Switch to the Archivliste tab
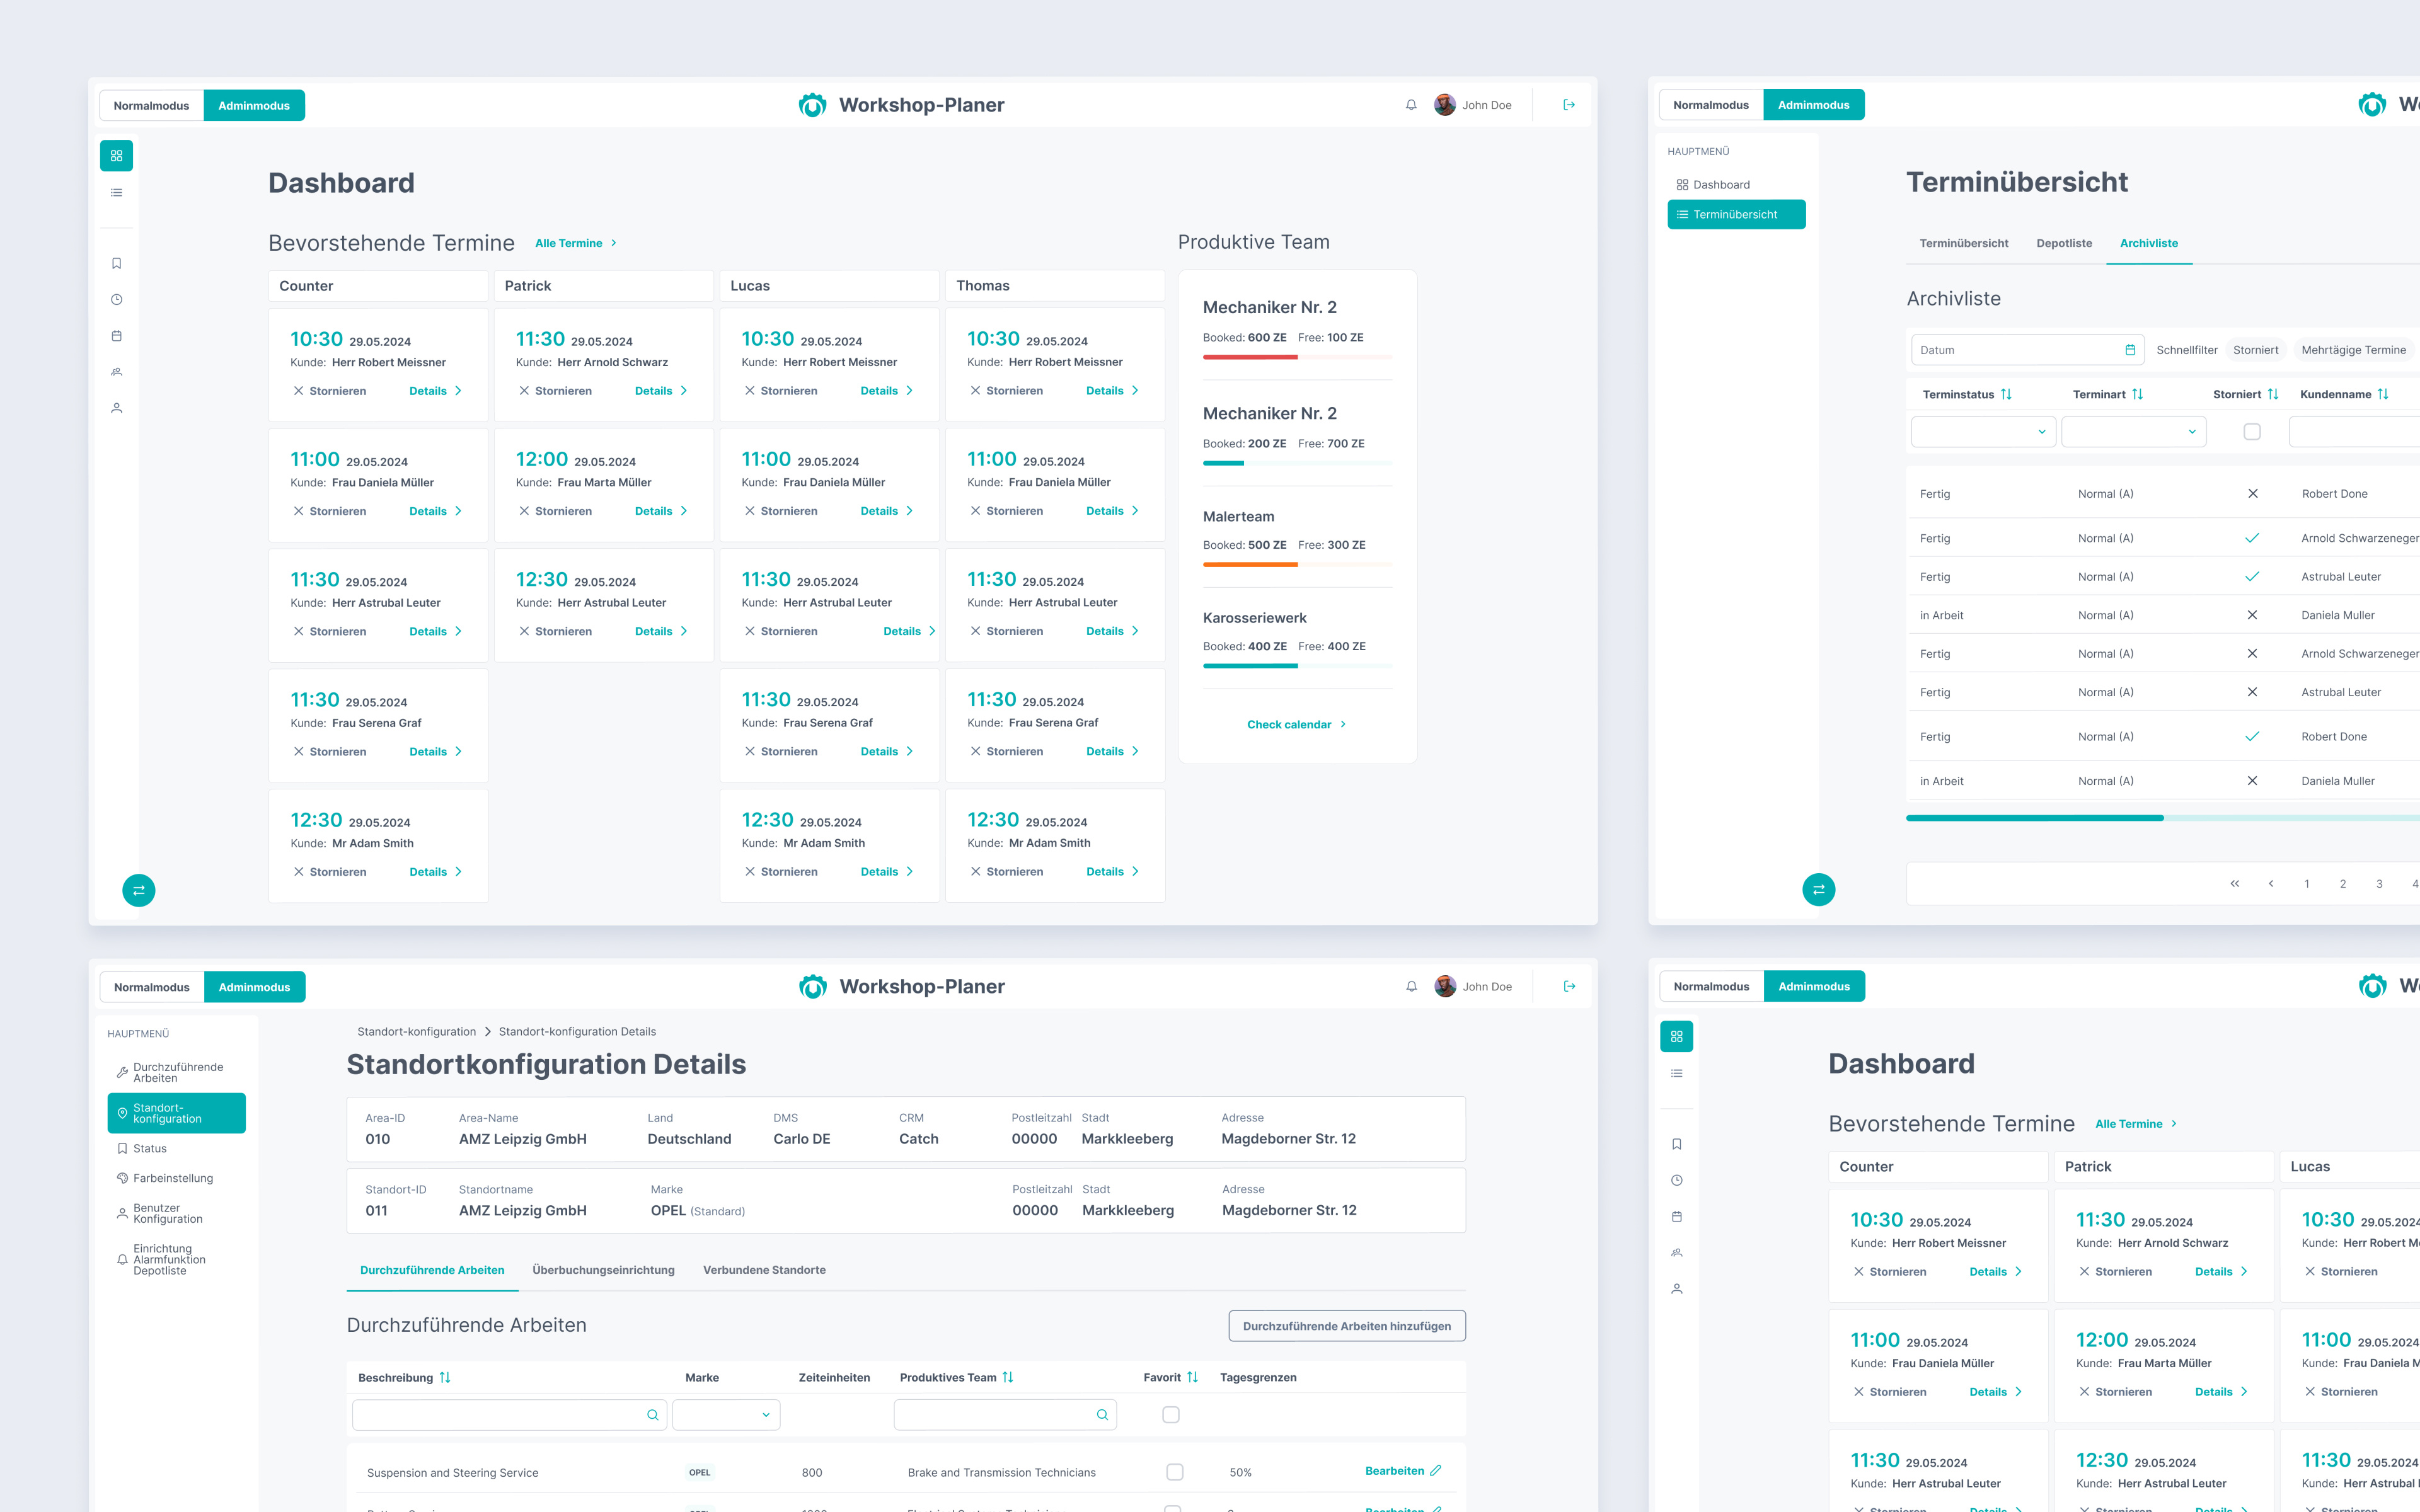The height and width of the screenshot is (1512, 2420). click(2149, 243)
